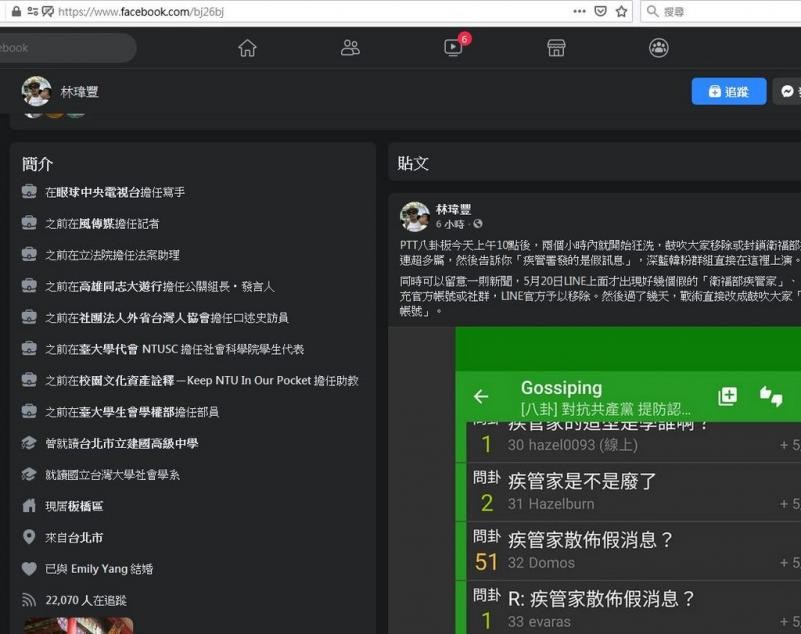Click the 追蹤 follow button

pos(728,91)
